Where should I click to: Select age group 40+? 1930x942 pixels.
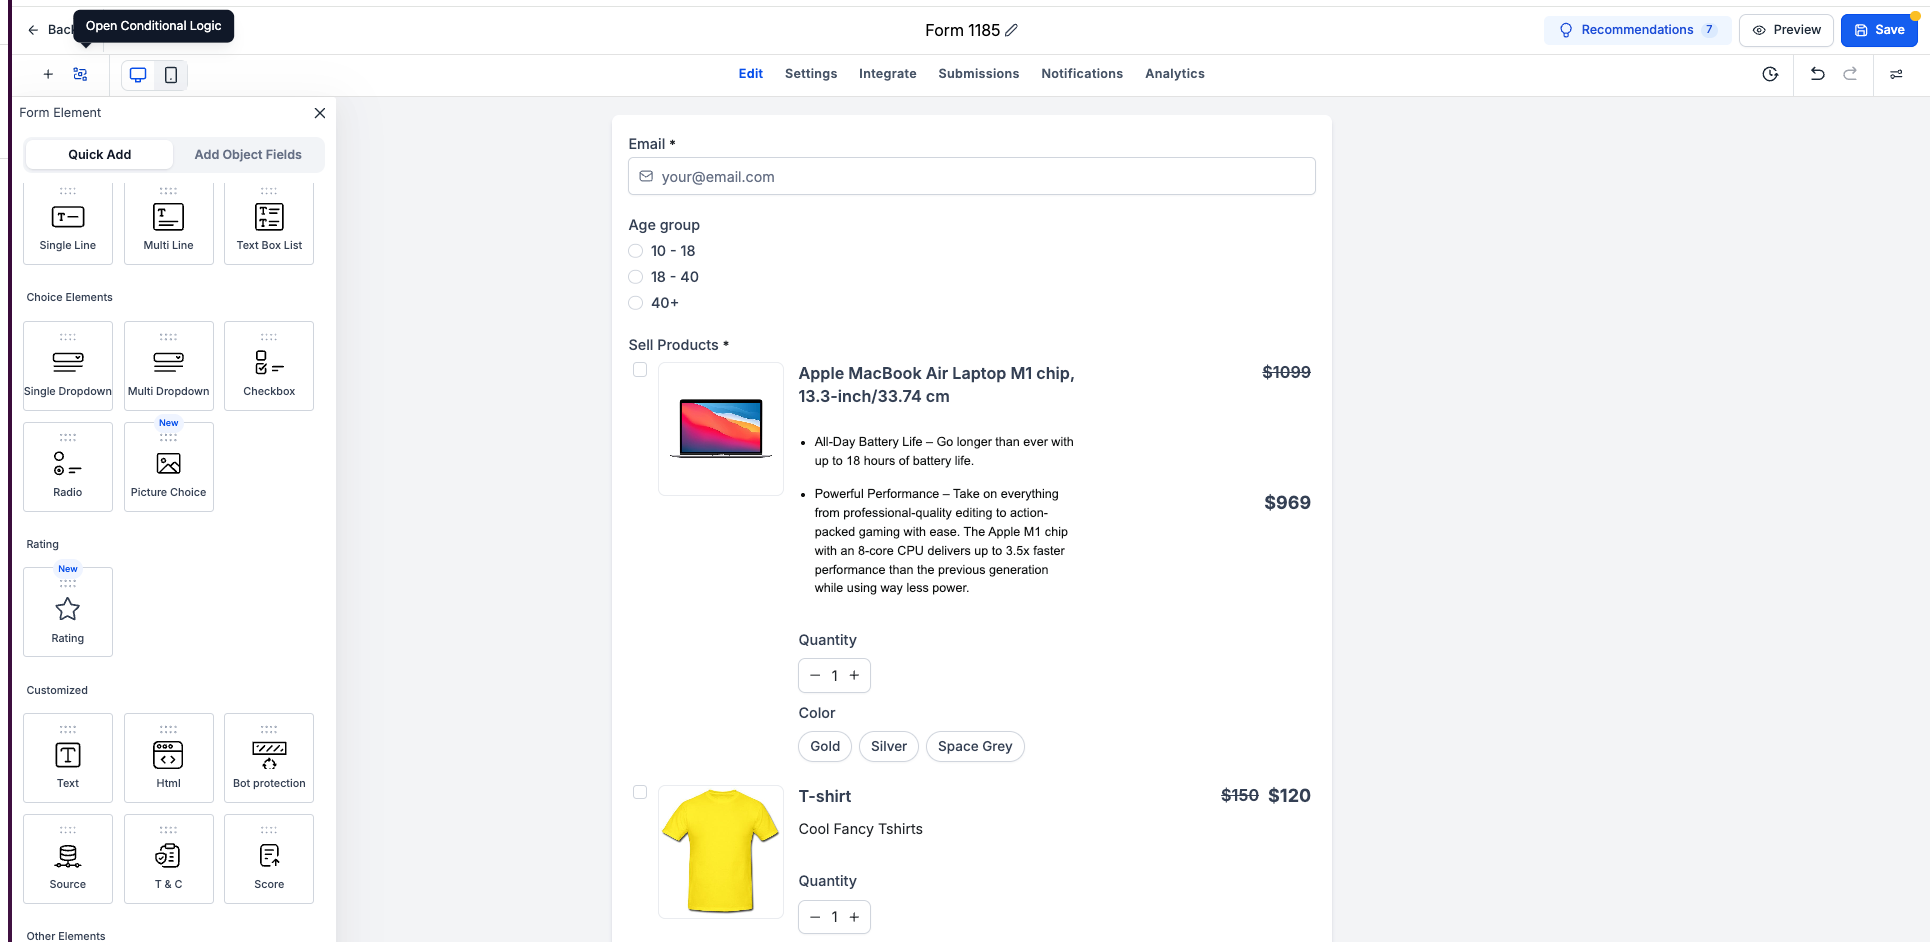tap(636, 303)
